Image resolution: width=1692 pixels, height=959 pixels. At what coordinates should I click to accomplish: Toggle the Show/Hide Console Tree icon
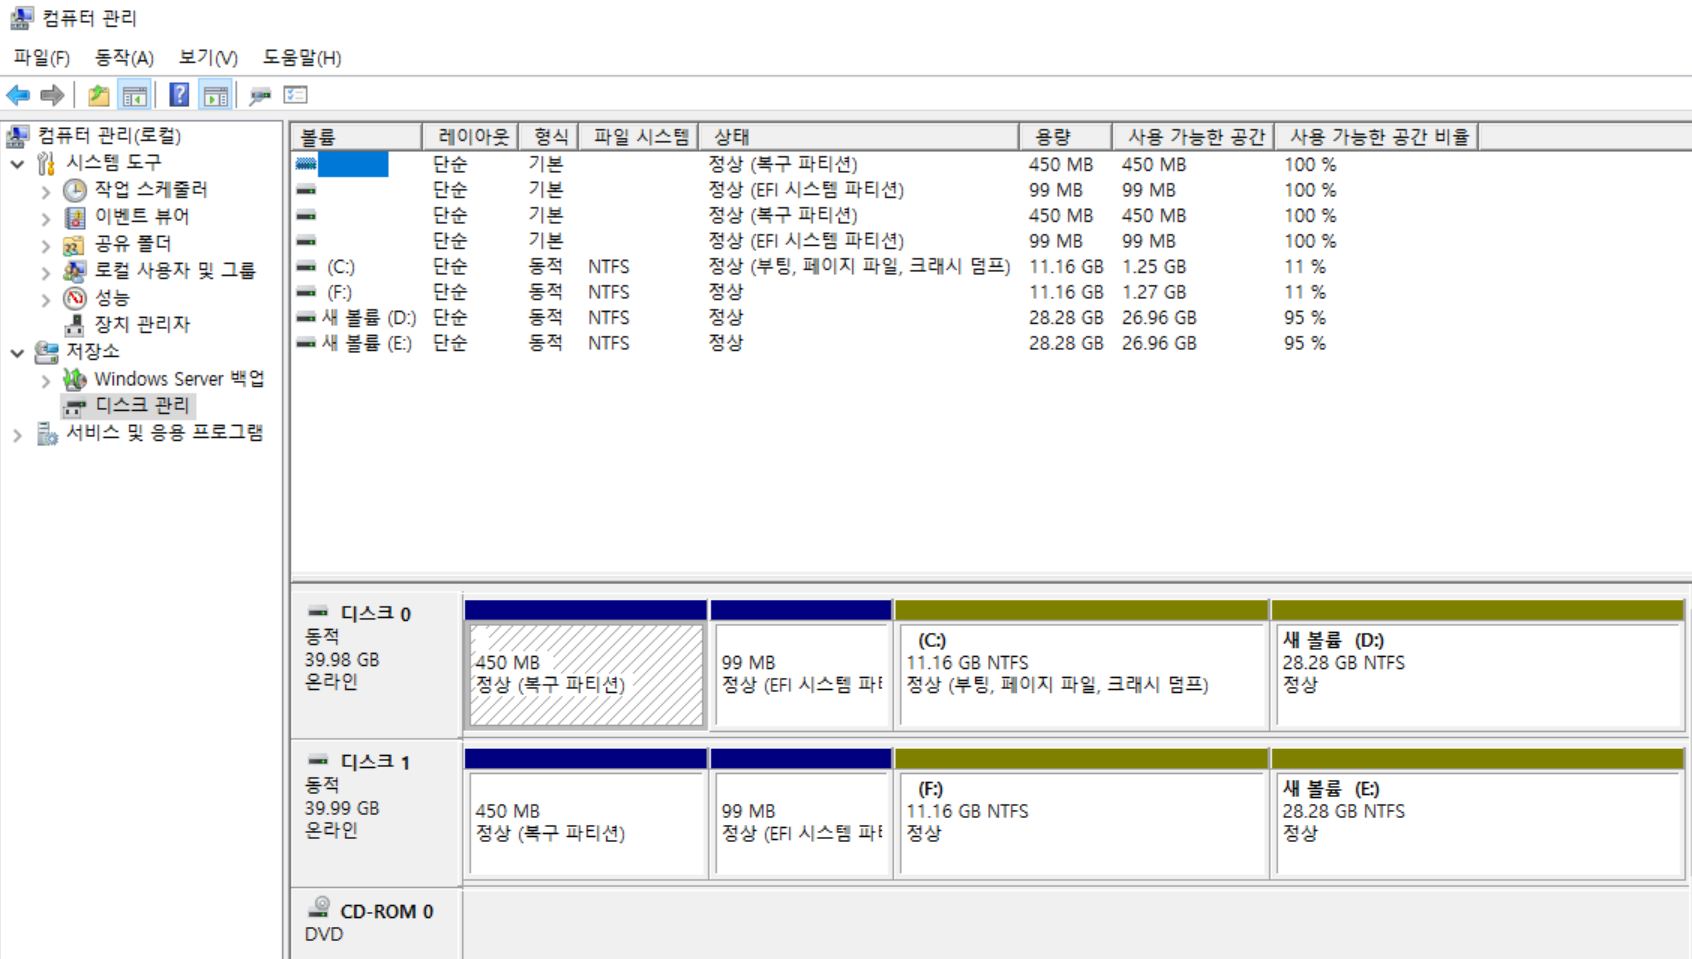134,95
